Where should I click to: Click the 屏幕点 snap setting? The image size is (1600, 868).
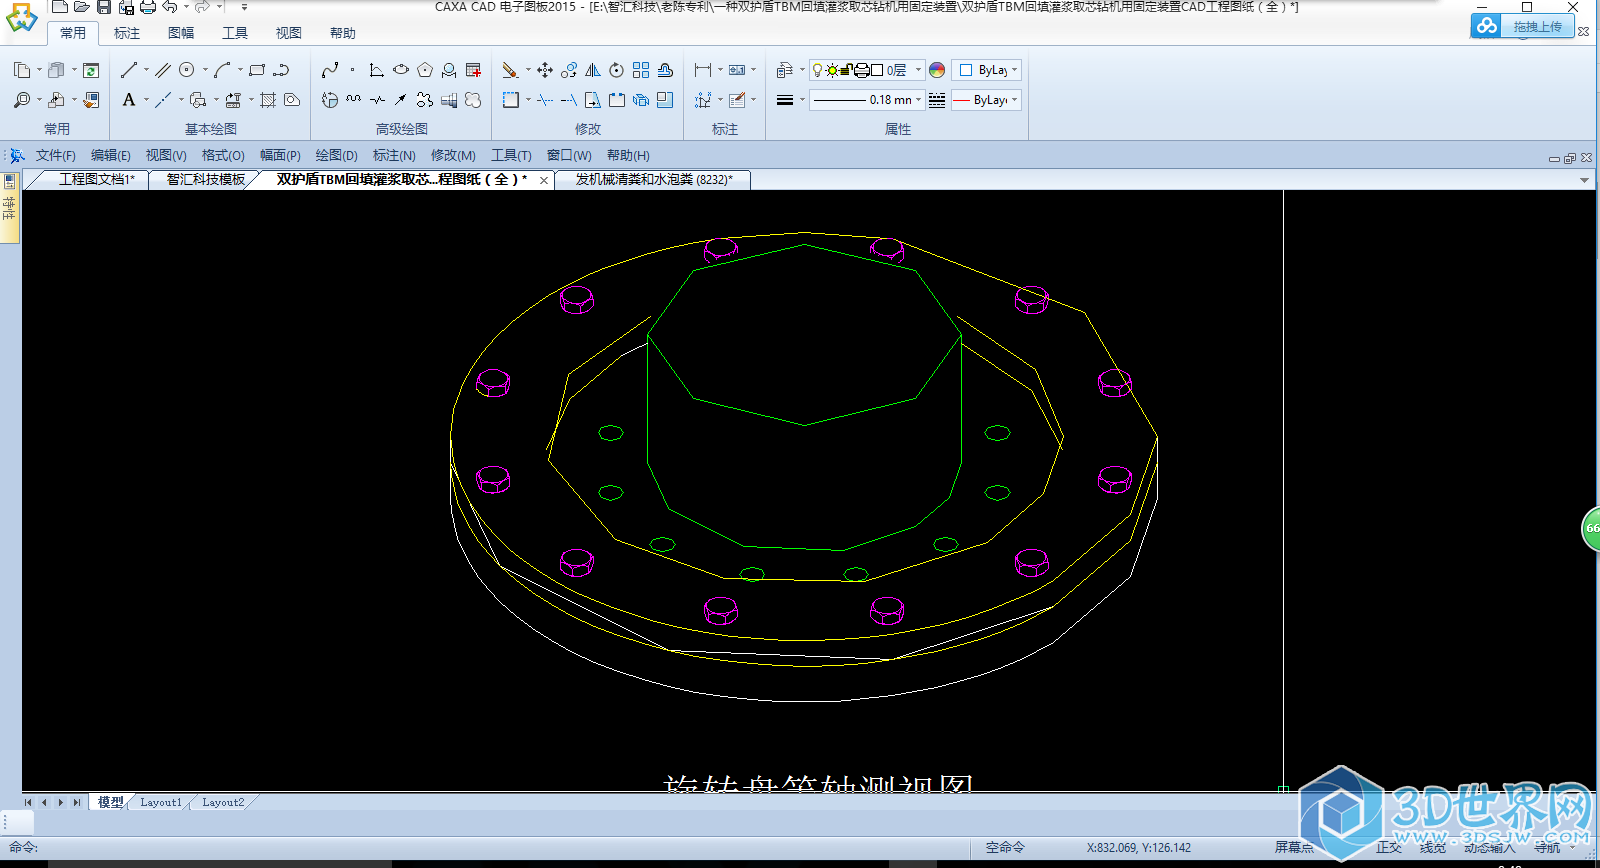pyautogui.click(x=1294, y=847)
